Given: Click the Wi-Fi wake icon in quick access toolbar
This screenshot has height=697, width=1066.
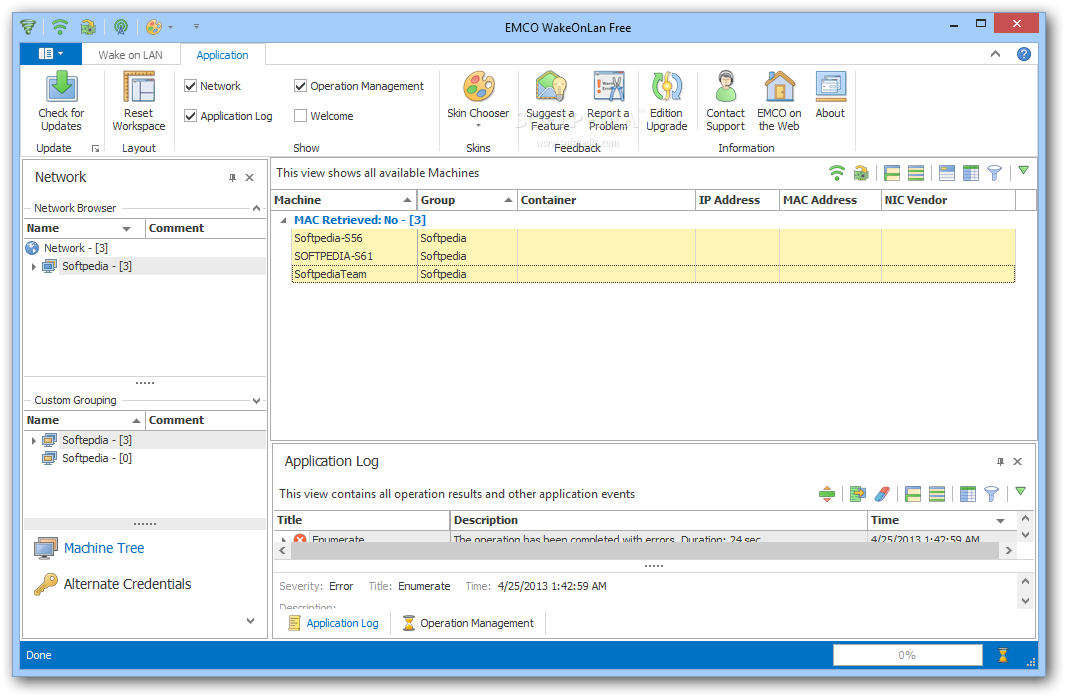Looking at the screenshot, I should 60,27.
